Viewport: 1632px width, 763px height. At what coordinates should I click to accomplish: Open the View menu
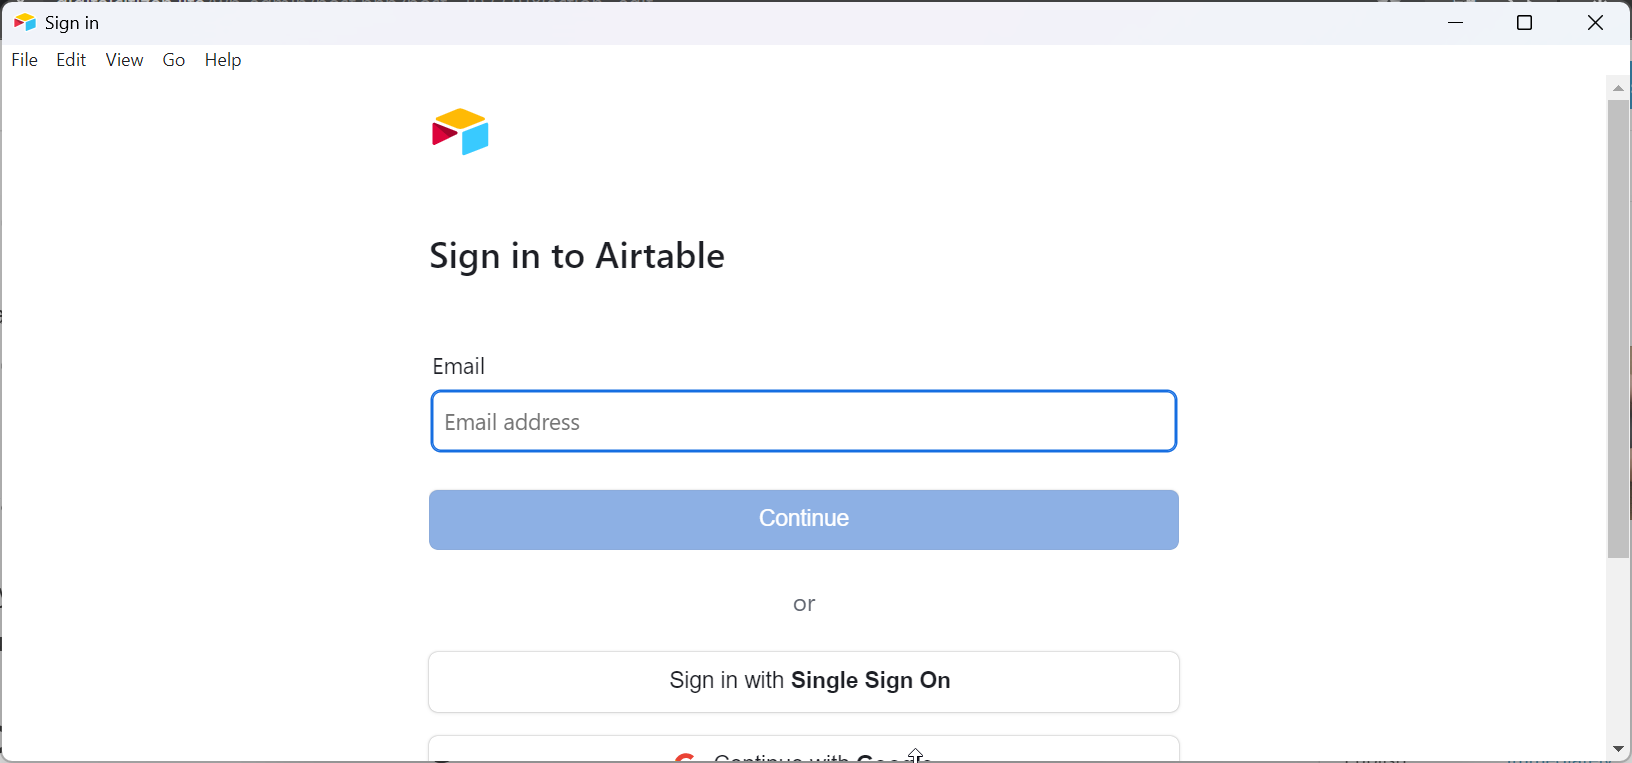(x=125, y=60)
